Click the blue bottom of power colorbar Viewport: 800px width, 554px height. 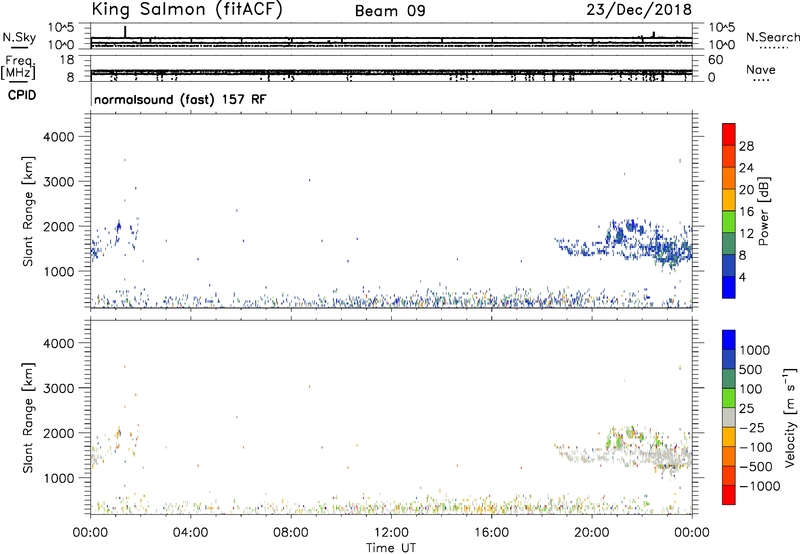click(729, 287)
